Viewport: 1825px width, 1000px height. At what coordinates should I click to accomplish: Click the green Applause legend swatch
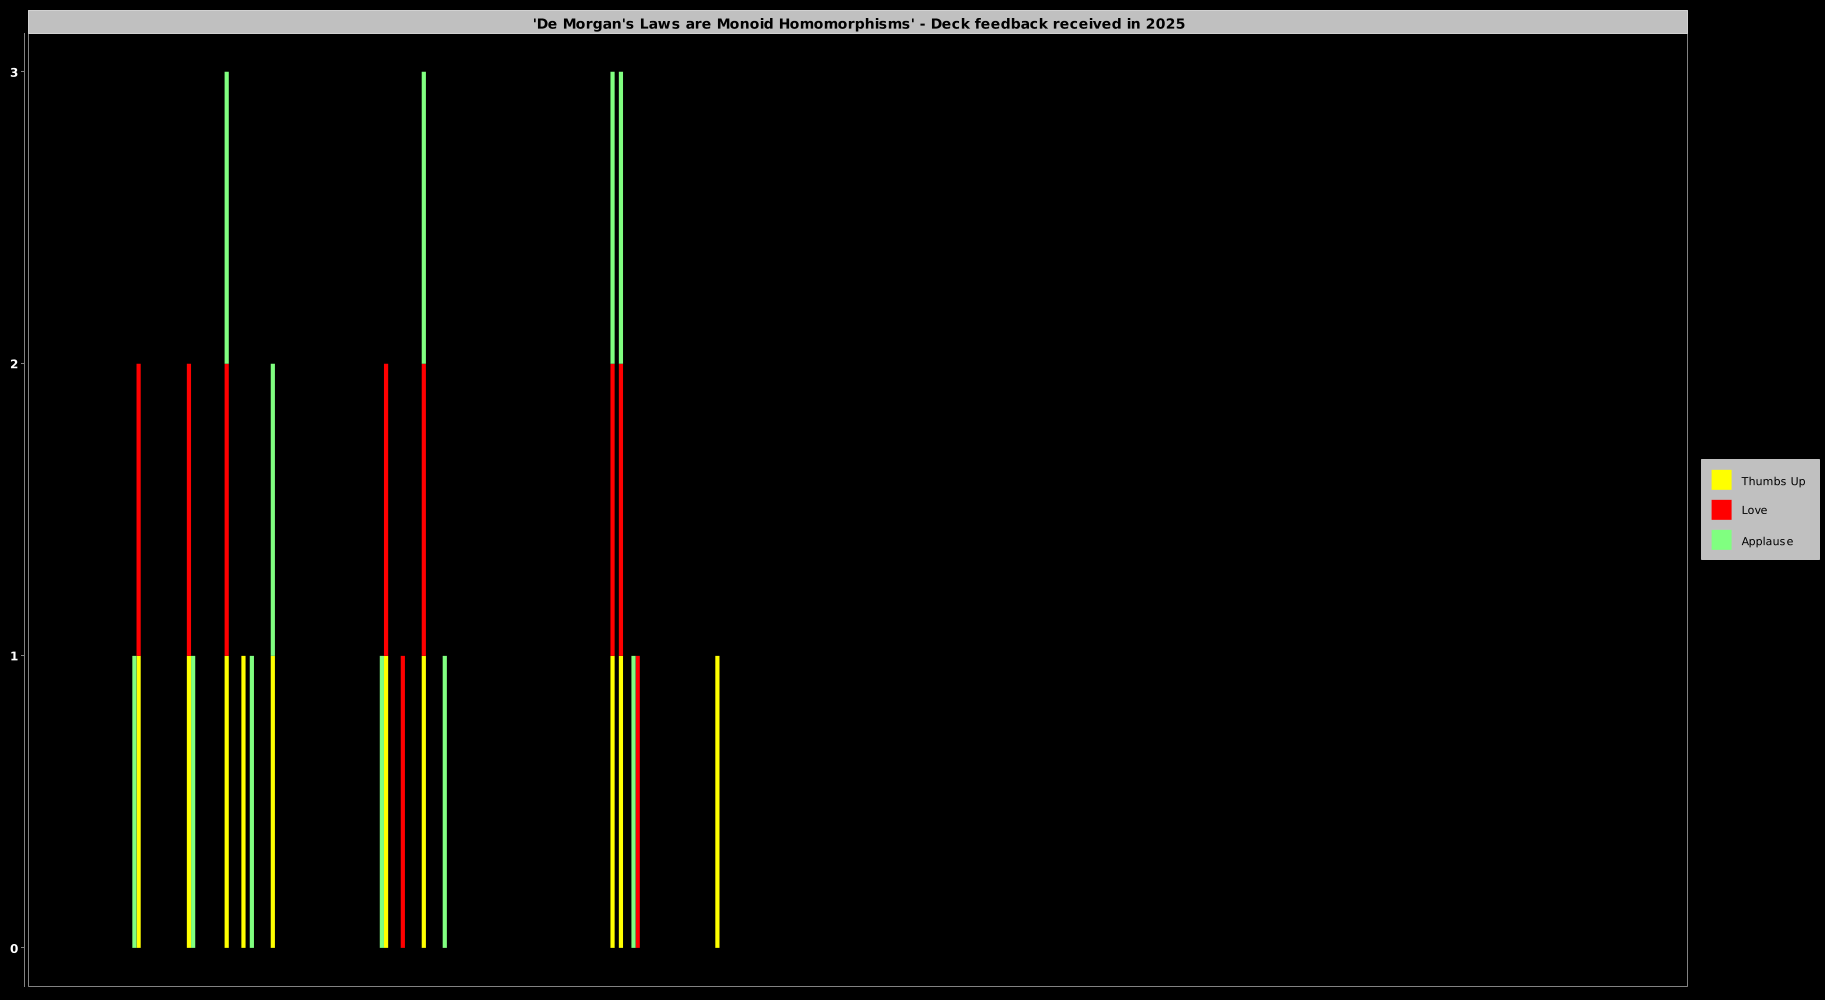[x=1721, y=540]
